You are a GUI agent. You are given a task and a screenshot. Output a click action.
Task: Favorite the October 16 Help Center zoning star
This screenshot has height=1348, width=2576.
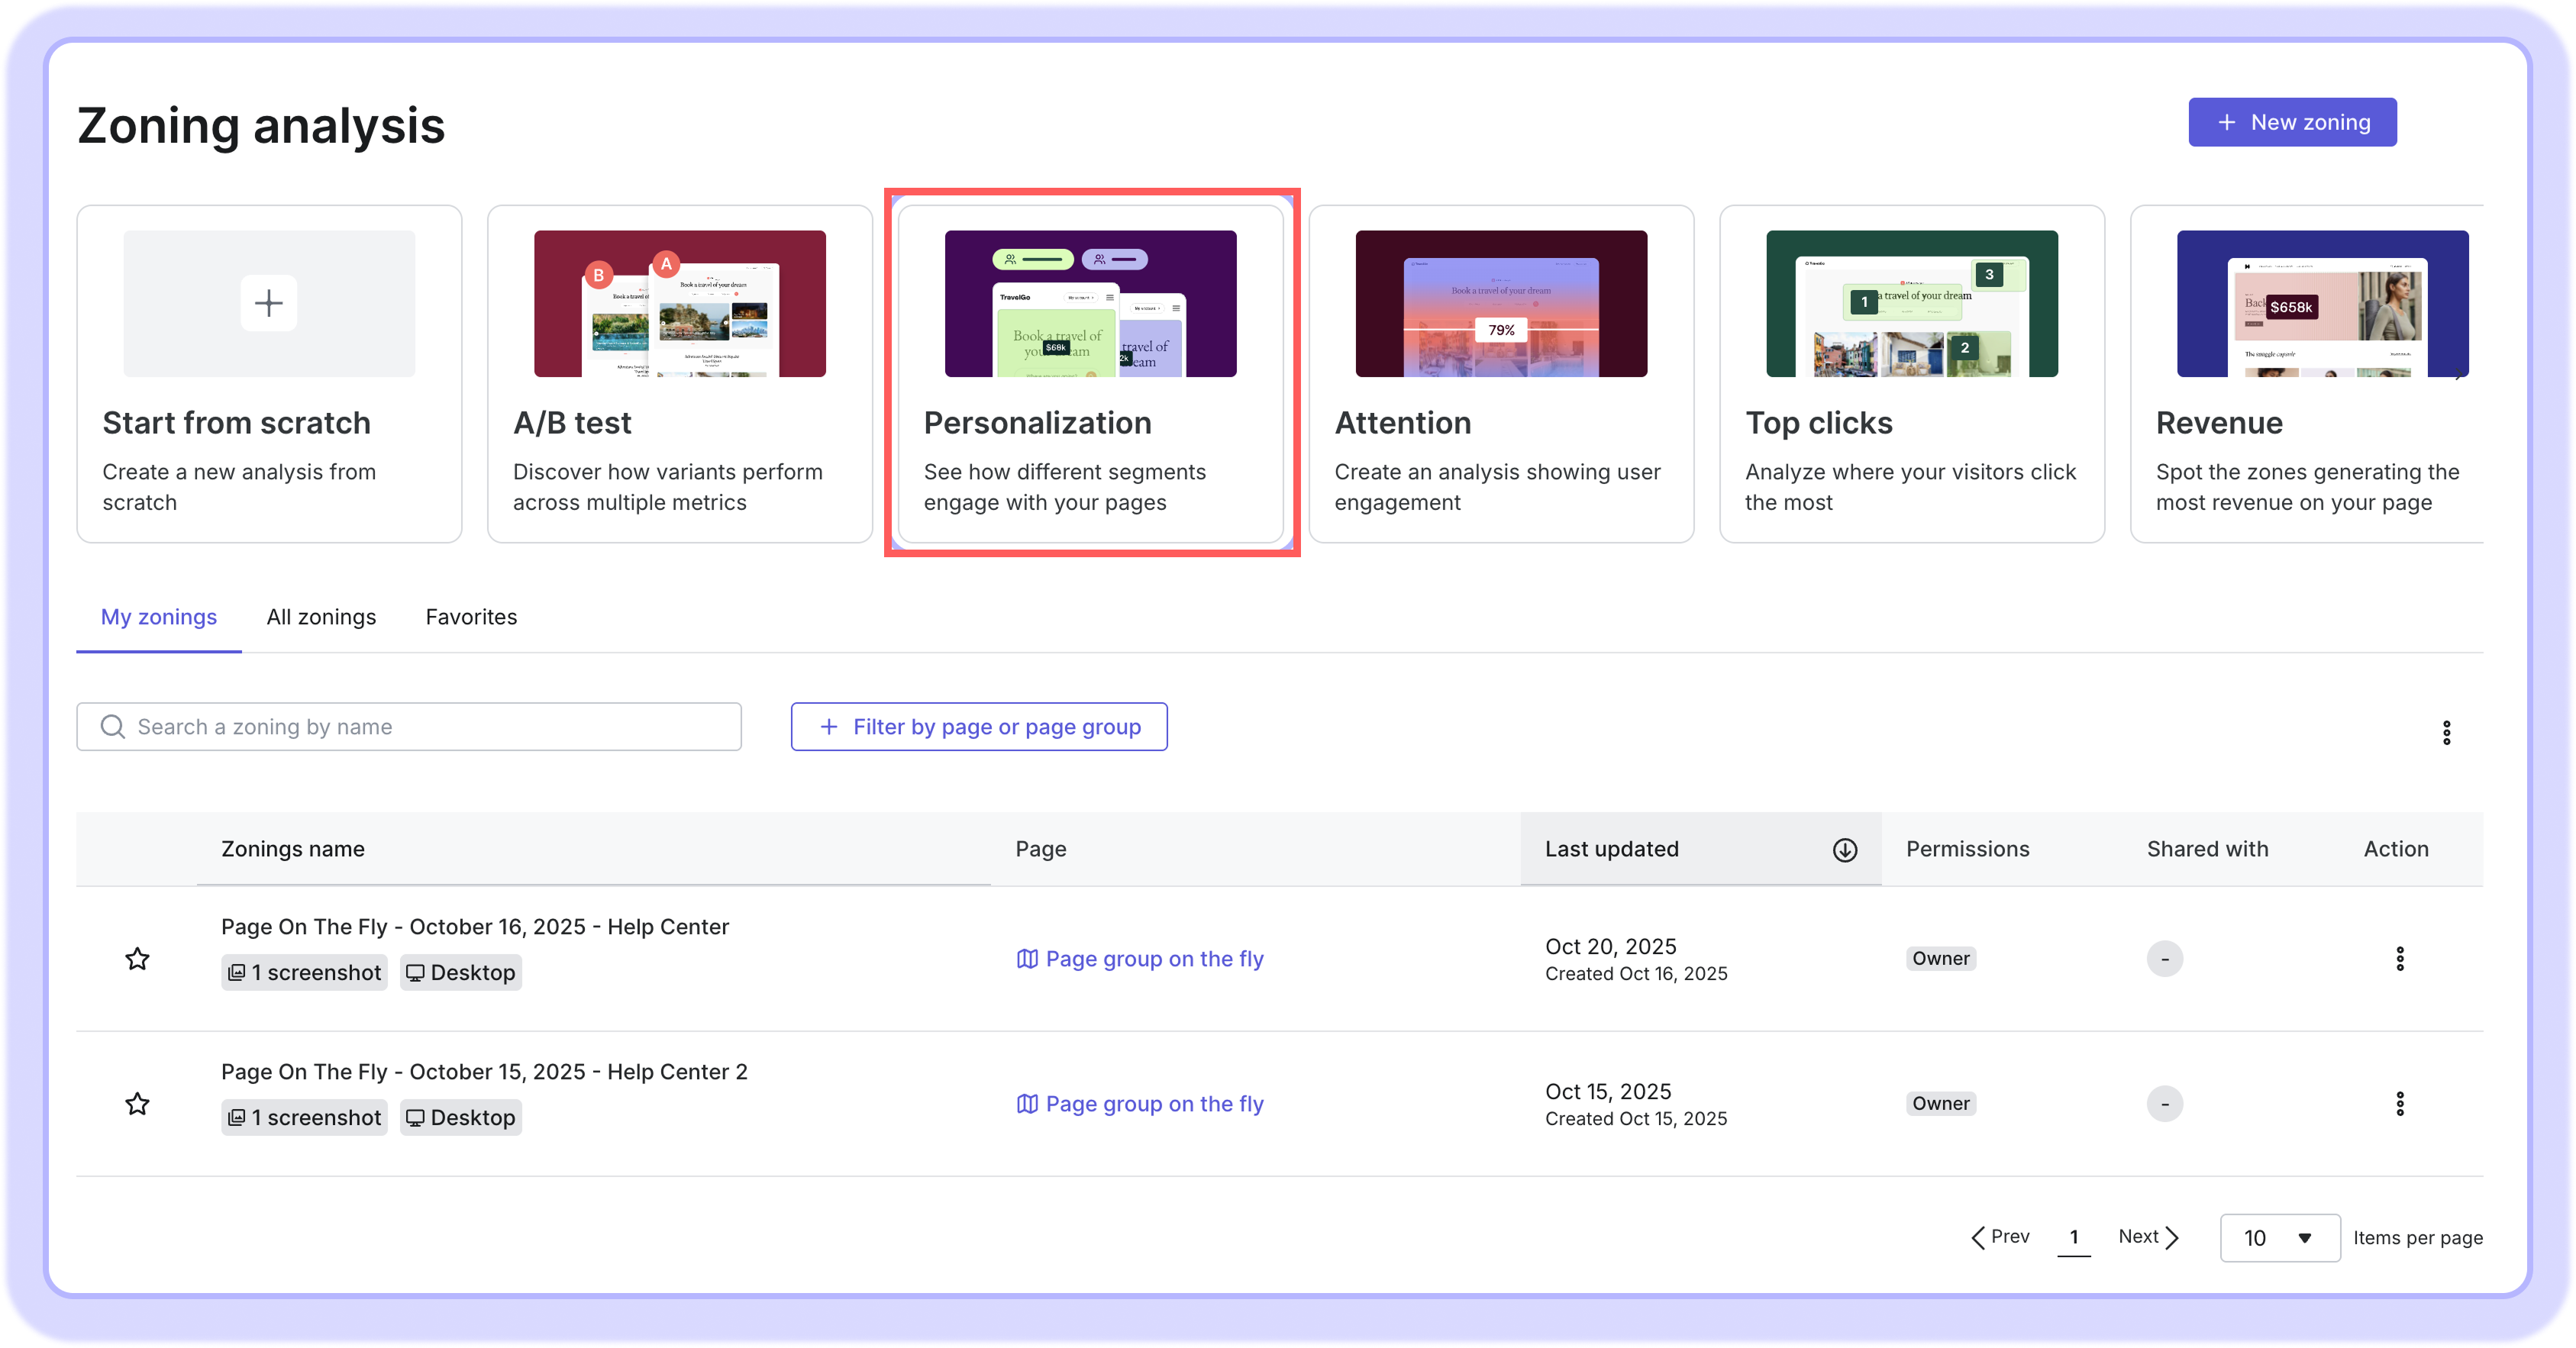137,959
